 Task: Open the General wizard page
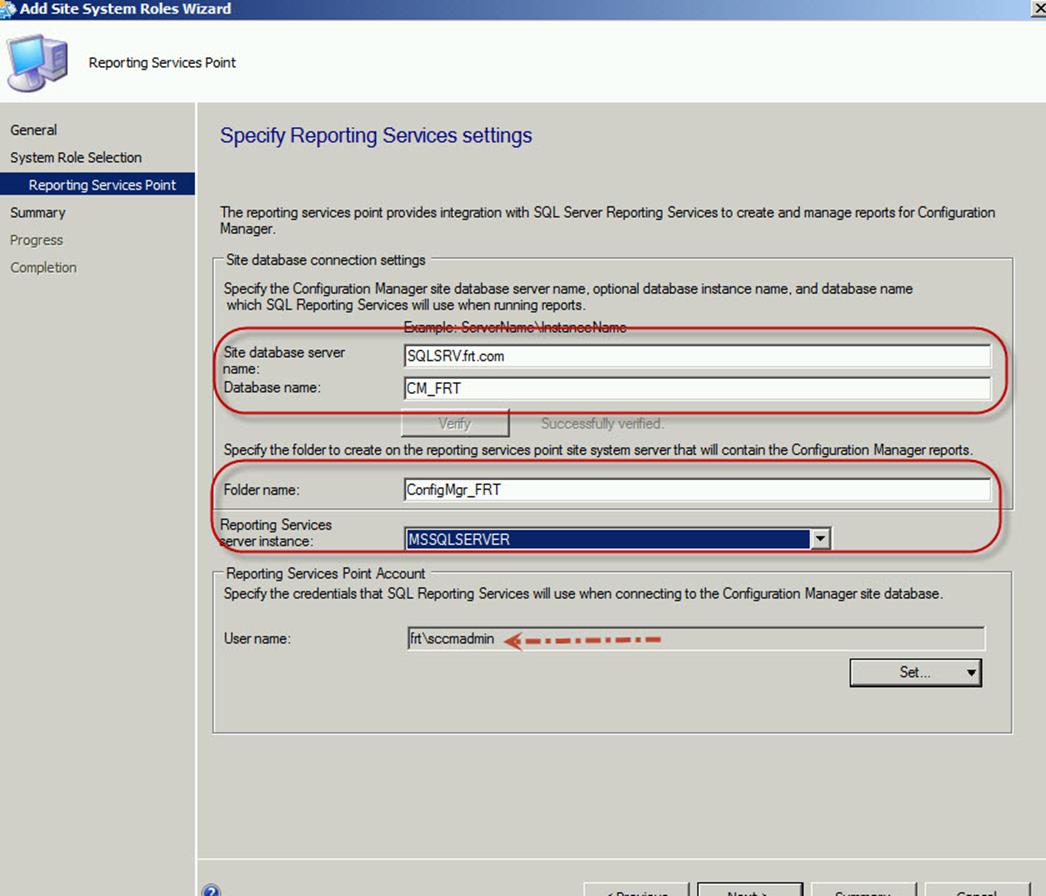tap(33, 130)
